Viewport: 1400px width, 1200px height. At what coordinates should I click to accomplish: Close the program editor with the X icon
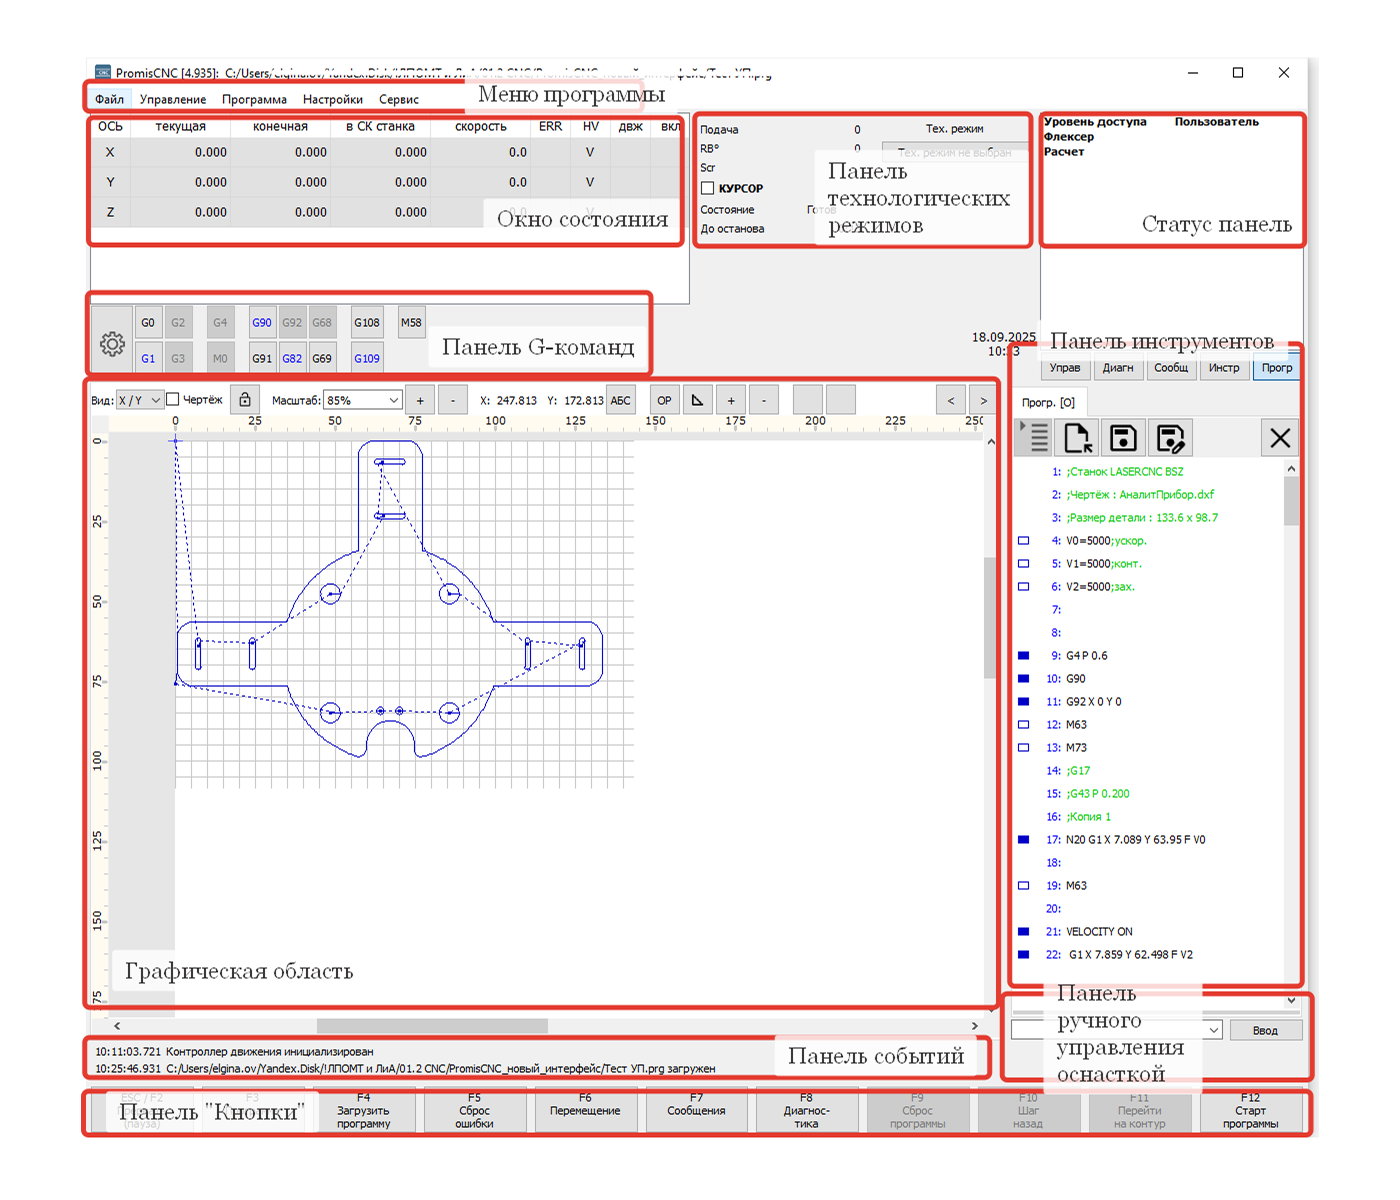pos(1279,438)
